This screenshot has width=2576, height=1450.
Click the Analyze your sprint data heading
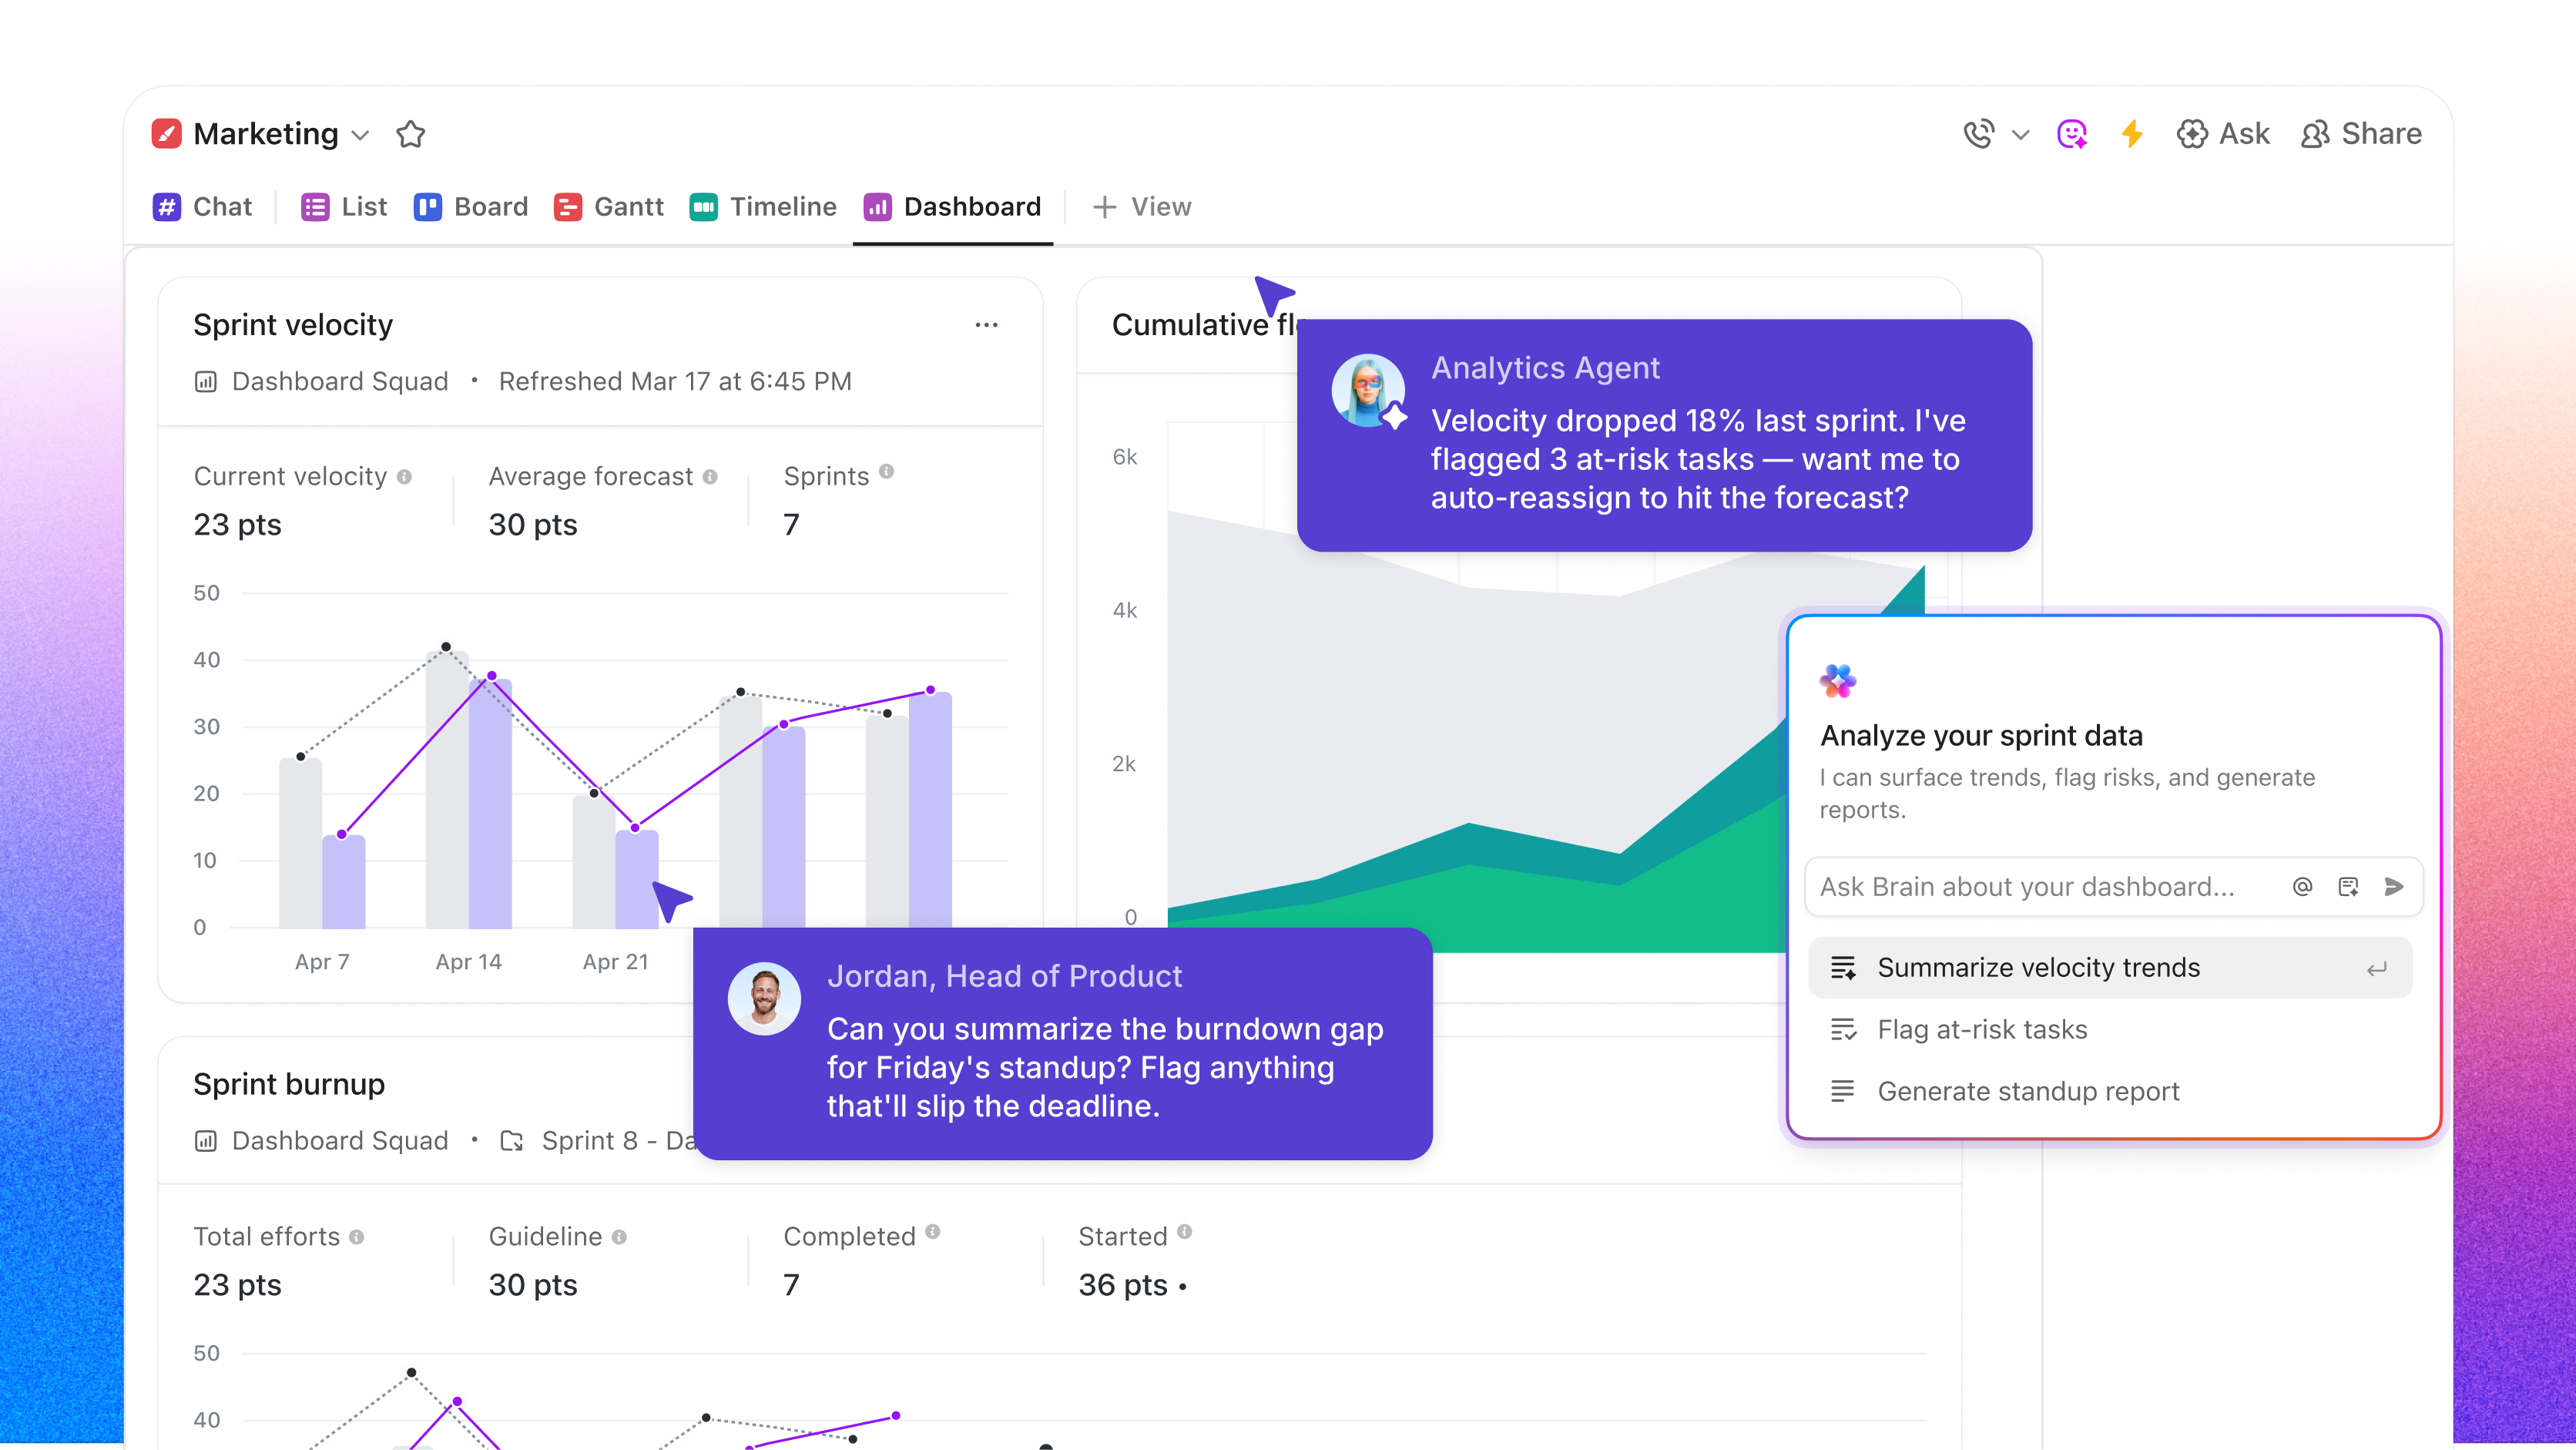coord(1981,736)
